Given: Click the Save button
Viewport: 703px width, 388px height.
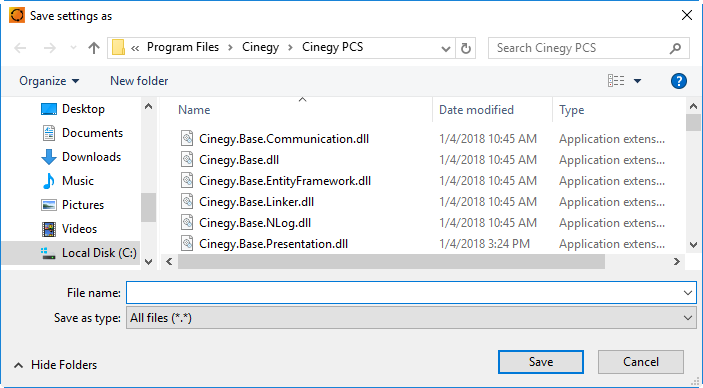Looking at the screenshot, I should click(541, 362).
